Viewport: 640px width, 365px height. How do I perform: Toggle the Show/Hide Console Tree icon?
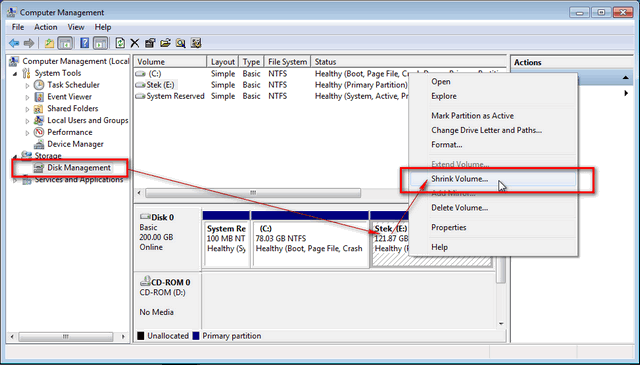pos(65,43)
